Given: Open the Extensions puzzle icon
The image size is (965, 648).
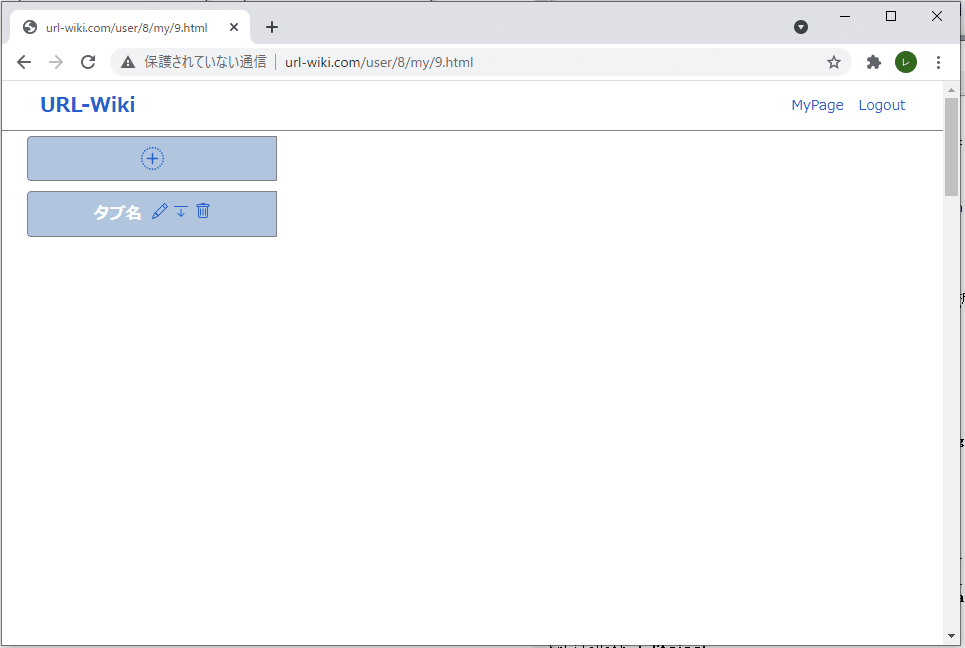Looking at the screenshot, I should coord(873,62).
